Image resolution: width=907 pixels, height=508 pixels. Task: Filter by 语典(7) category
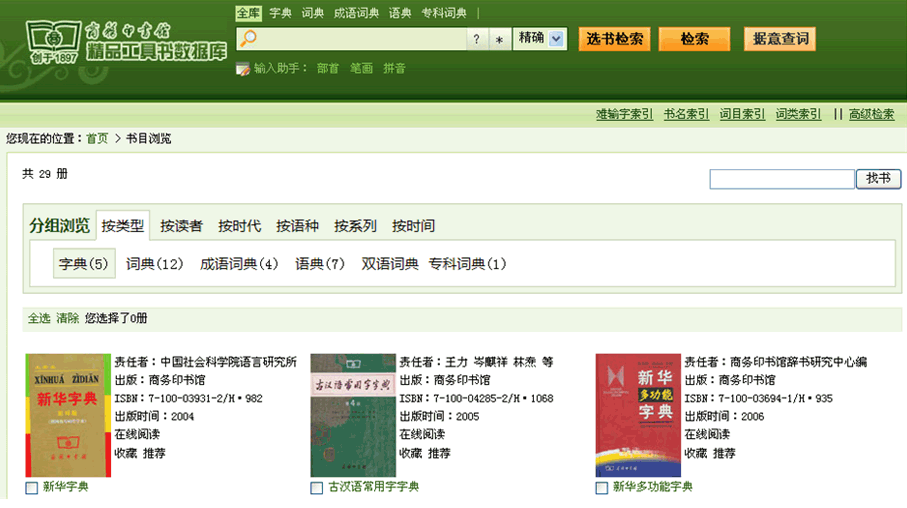pos(320,264)
